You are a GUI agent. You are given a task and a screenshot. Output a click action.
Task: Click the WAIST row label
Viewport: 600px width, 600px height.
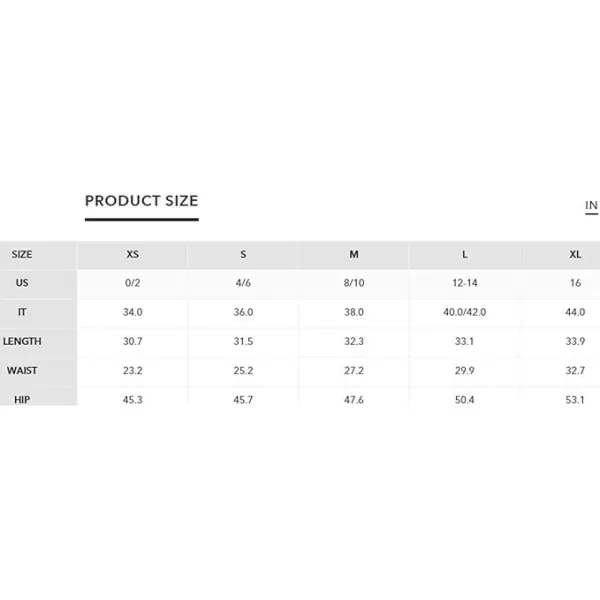coord(22,370)
